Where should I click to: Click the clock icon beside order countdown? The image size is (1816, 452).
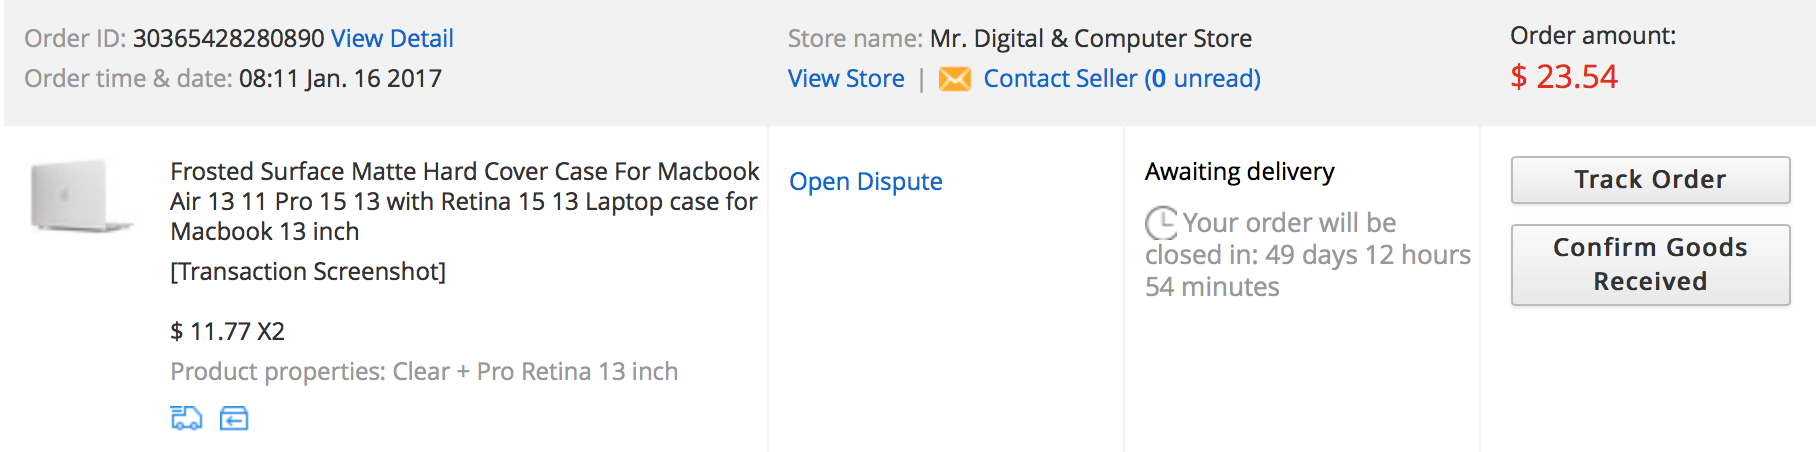(1161, 222)
